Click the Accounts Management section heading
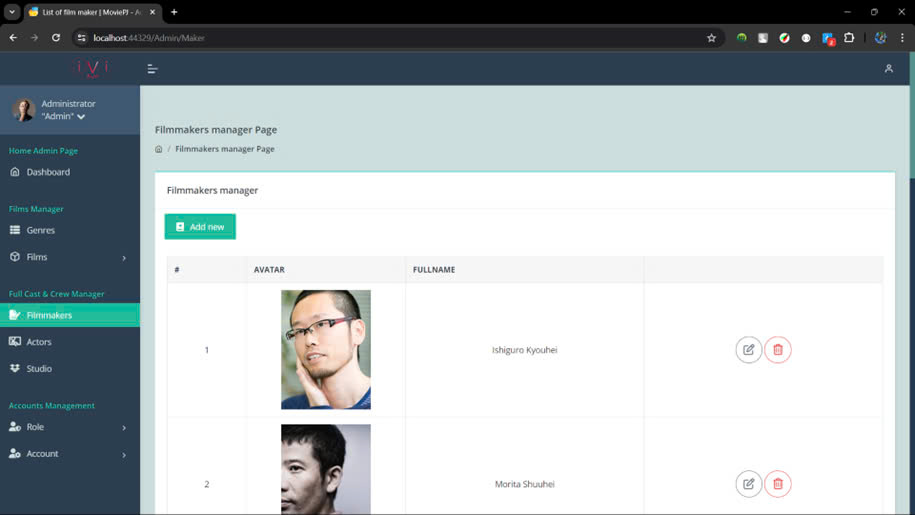Viewport: 915px width, 515px height. [51, 405]
